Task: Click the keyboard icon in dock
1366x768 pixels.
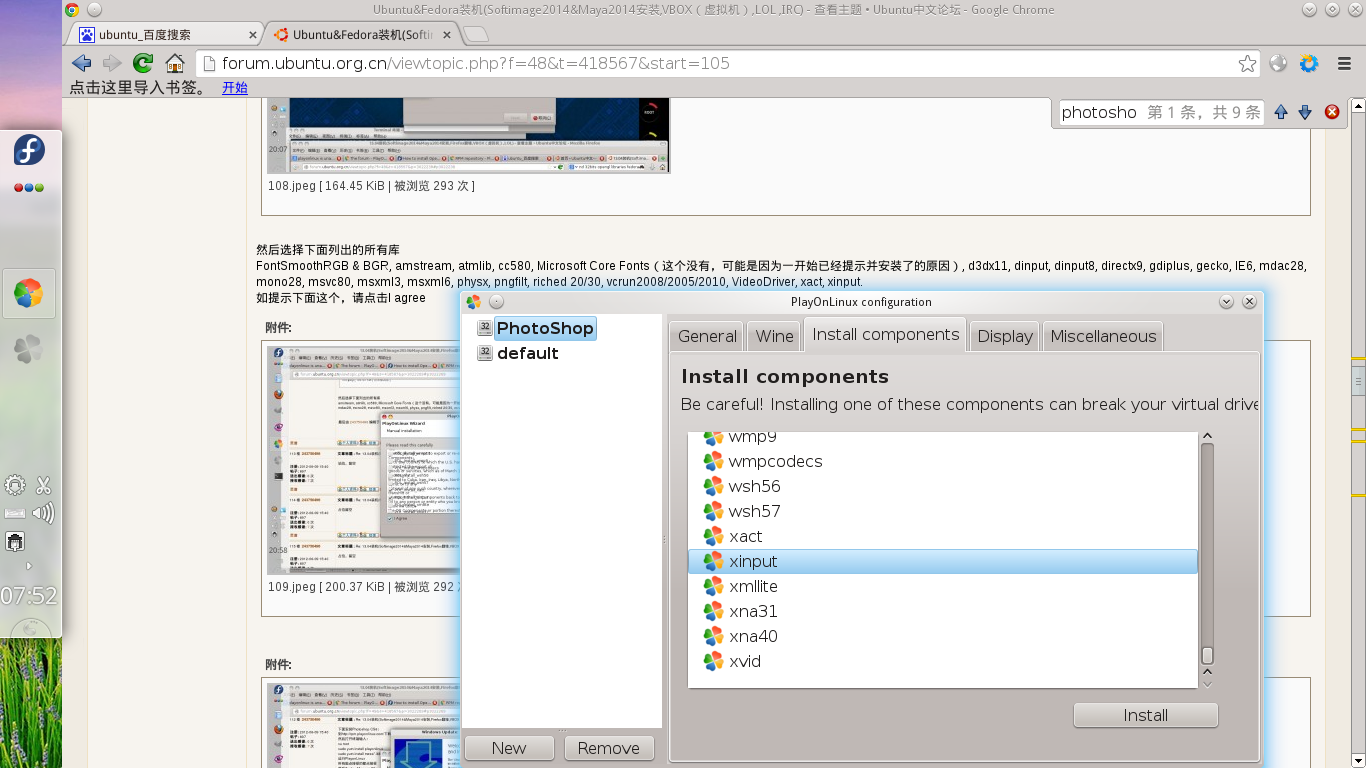Action: pos(15,514)
